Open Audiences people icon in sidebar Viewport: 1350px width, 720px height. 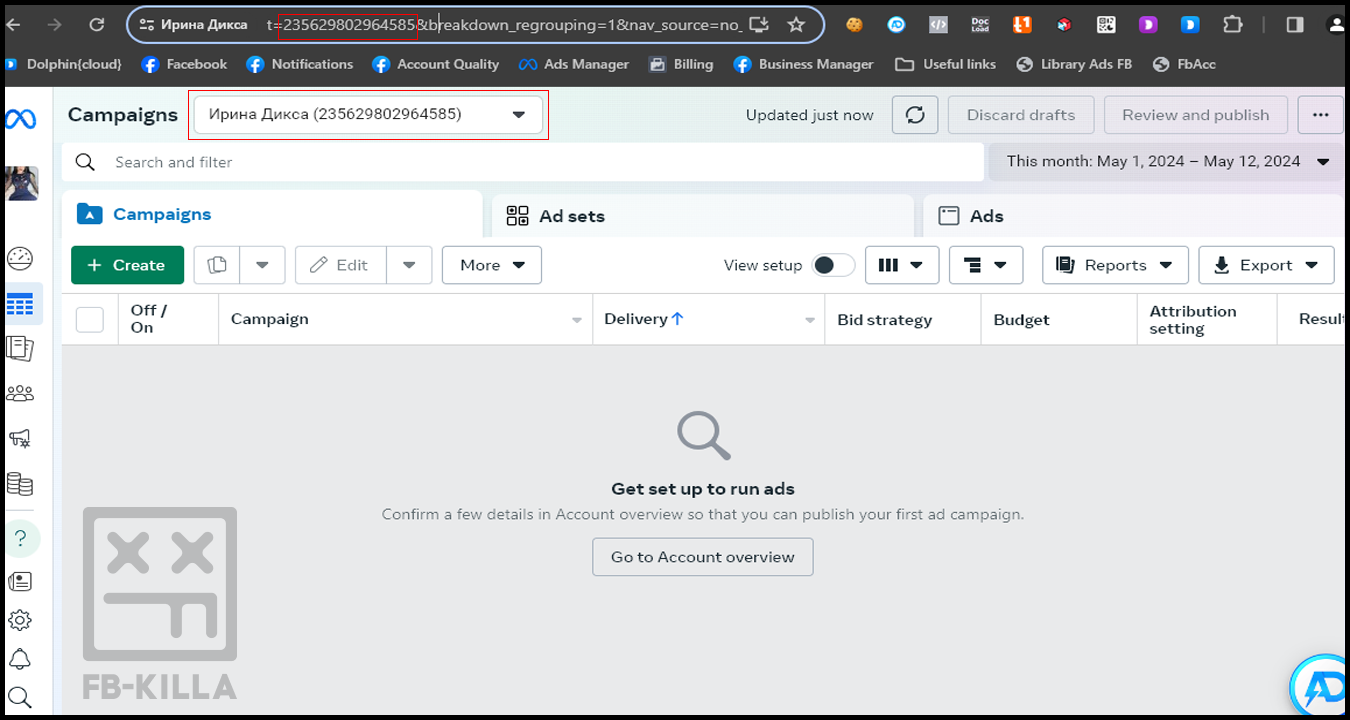[x=20, y=393]
